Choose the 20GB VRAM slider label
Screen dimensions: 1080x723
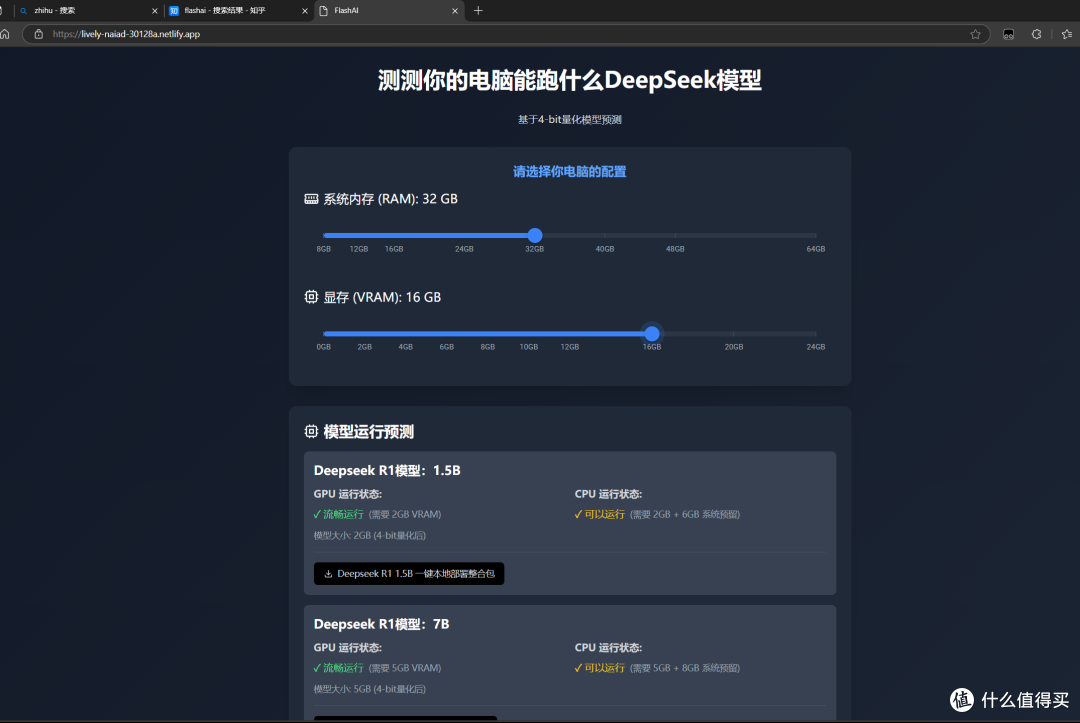(x=734, y=347)
